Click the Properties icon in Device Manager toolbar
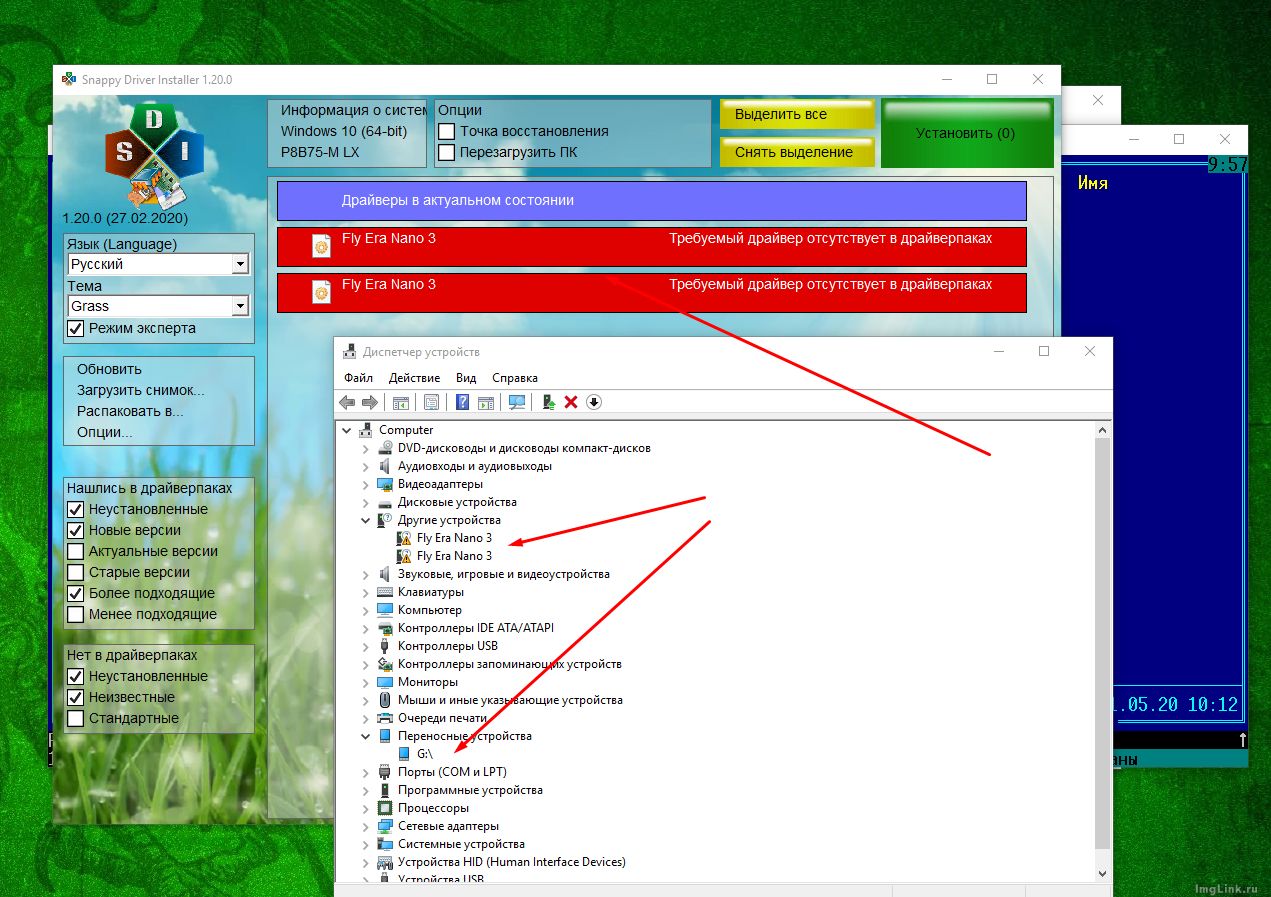The width and height of the screenshot is (1271, 897). click(431, 402)
